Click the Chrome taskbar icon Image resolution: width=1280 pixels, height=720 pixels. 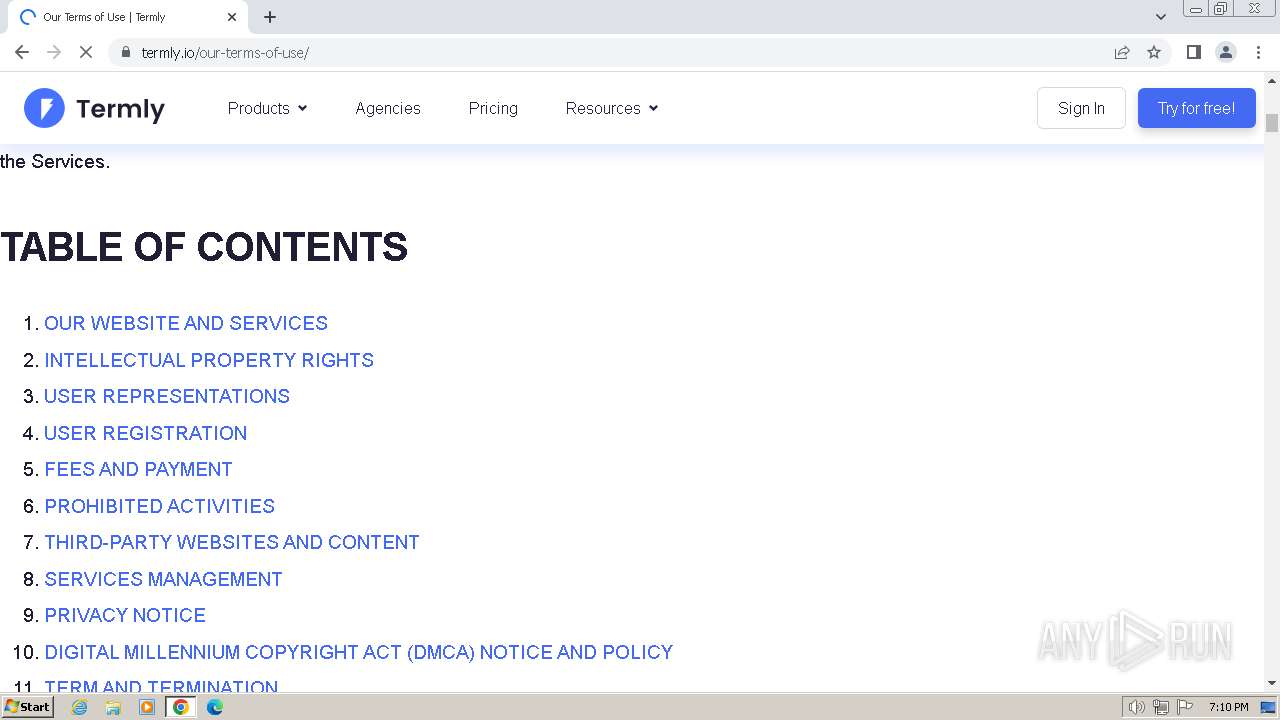(x=181, y=707)
